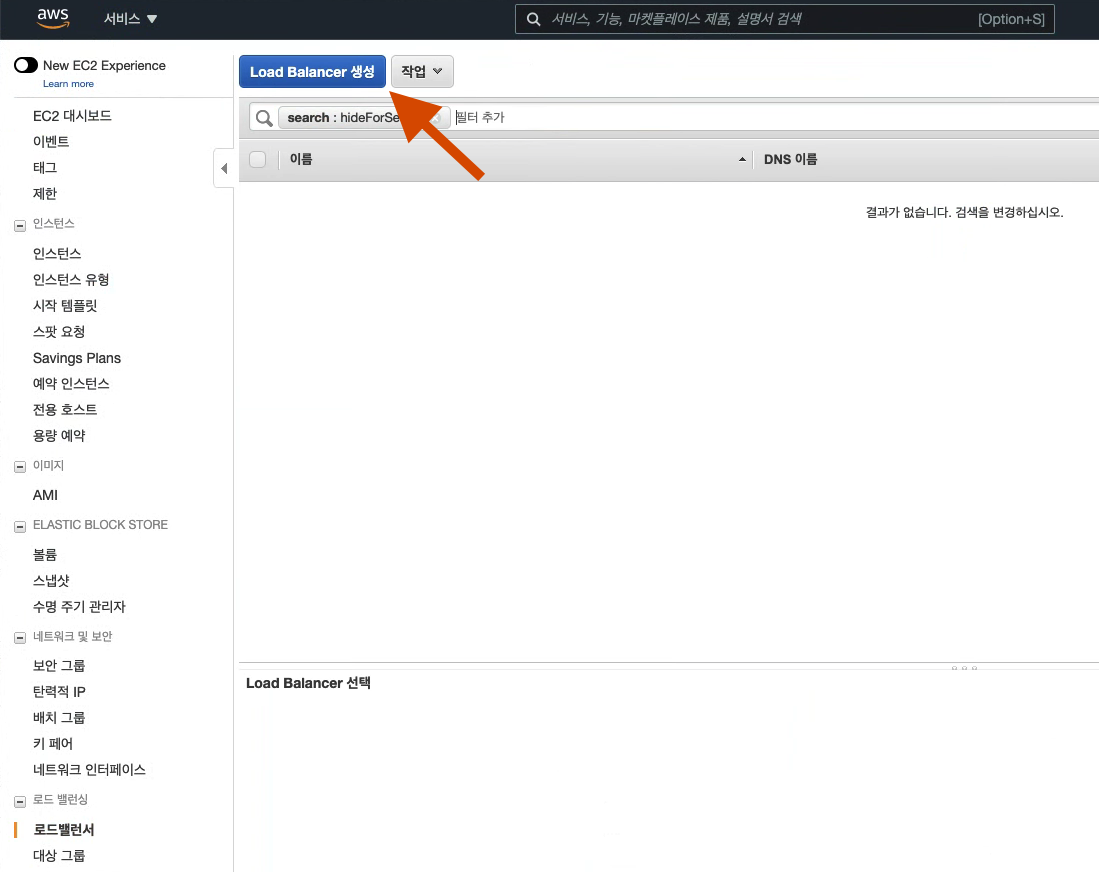Screen dimensions: 1099x872
Task: Open 네트워크 인터페이스 in the sidebar
Action: [89, 769]
